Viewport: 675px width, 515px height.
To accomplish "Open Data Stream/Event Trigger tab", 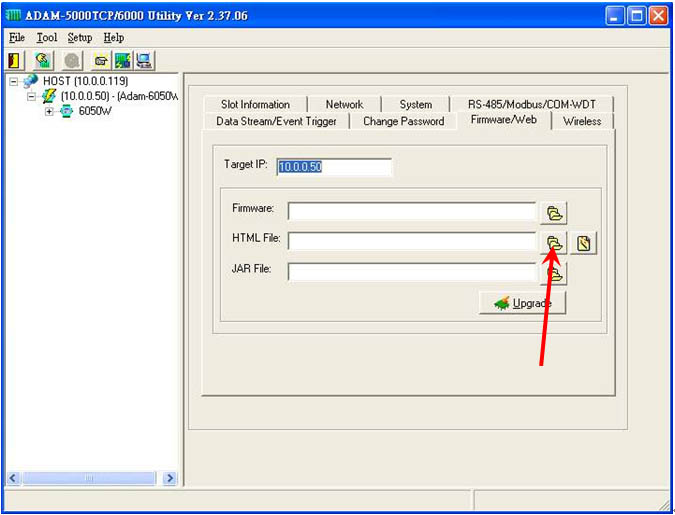I will click(x=276, y=121).
